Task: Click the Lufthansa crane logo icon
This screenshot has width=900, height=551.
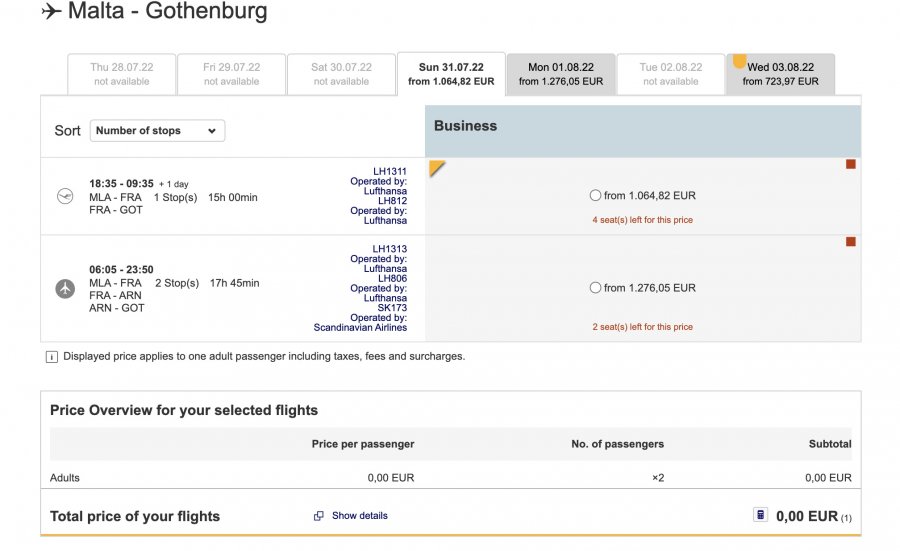Action: click(x=66, y=197)
